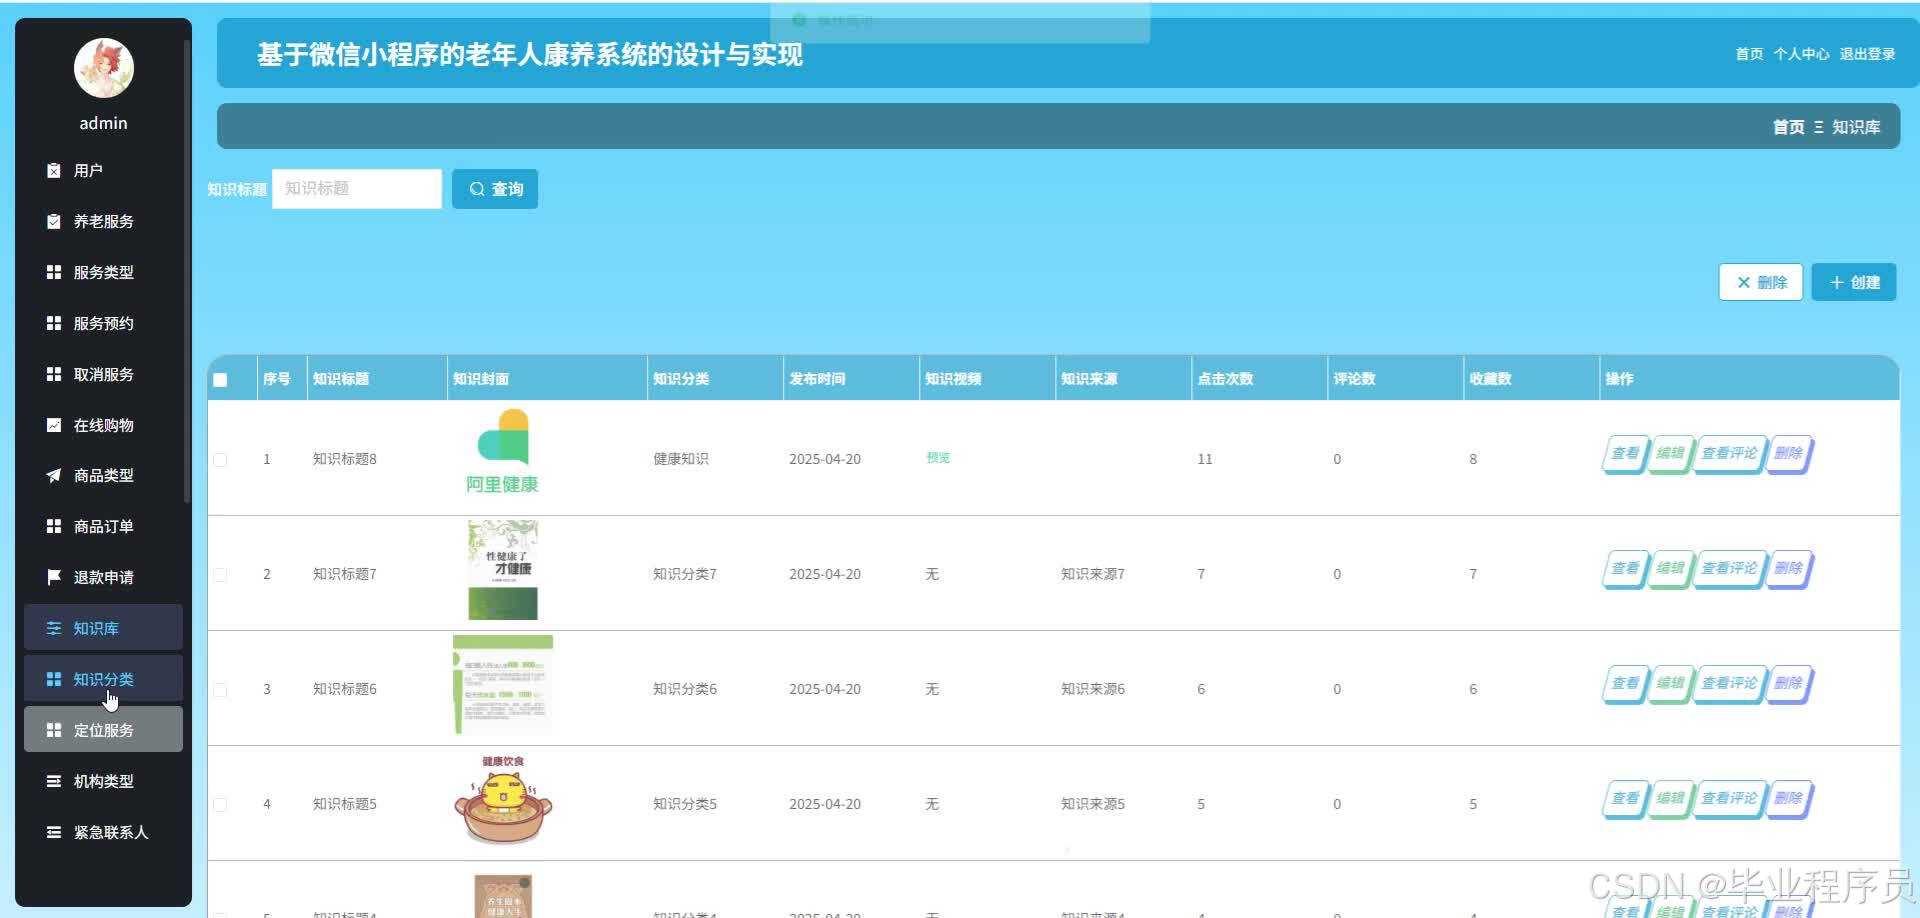Click 编辑 button for 知识标题8
1920x918 pixels.
[1670, 454]
